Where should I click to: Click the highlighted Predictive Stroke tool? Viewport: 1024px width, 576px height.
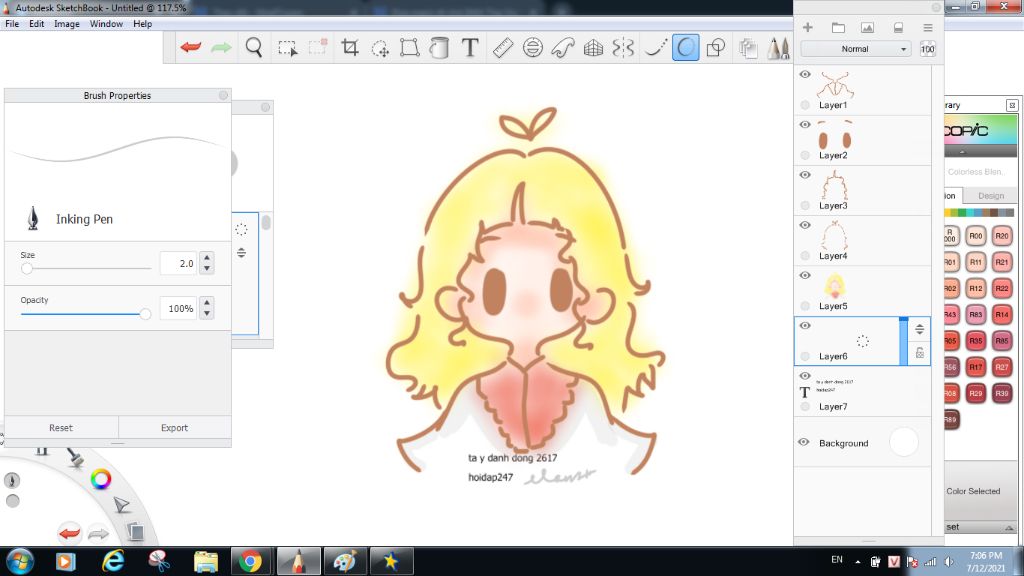coord(686,47)
